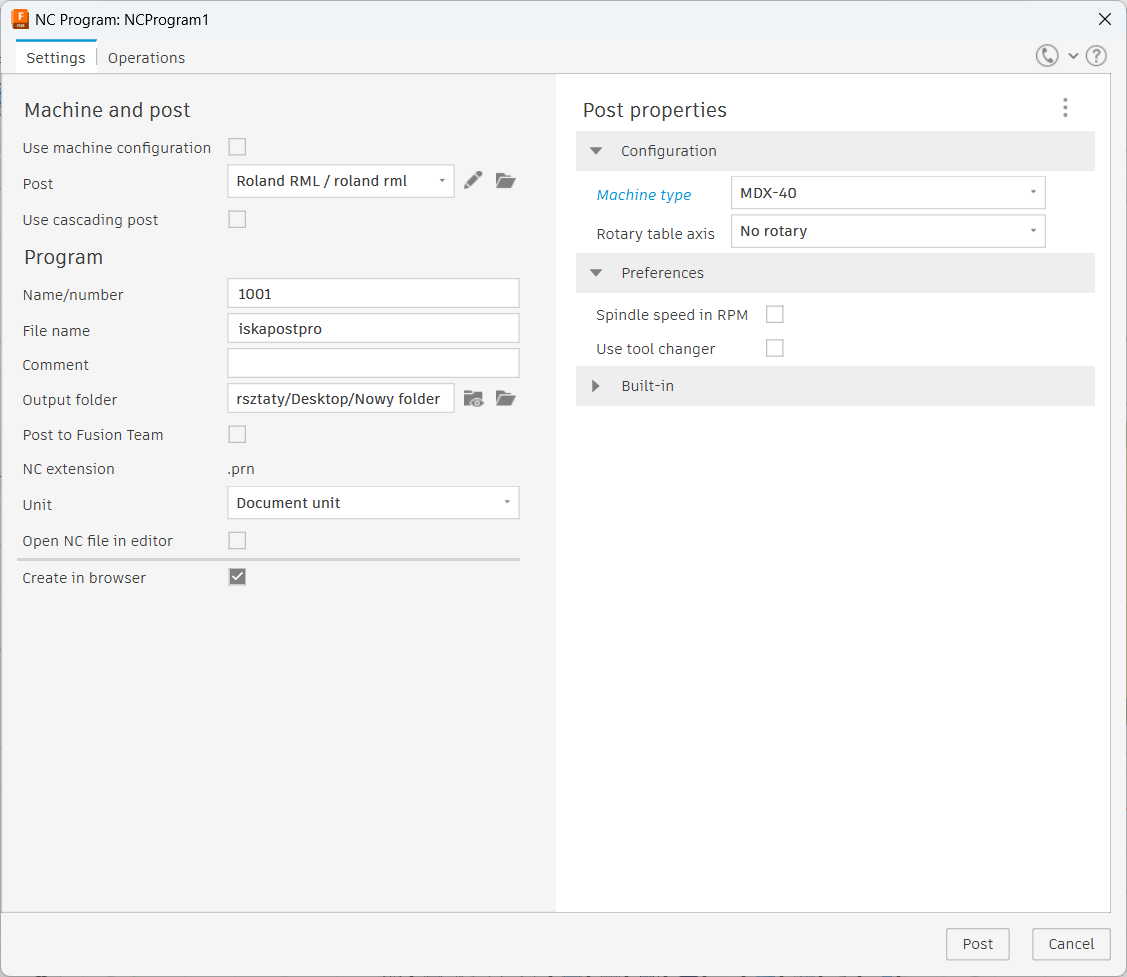Open the Post dropdown (Roland RML)
Image resolution: width=1127 pixels, height=977 pixels.
click(341, 181)
